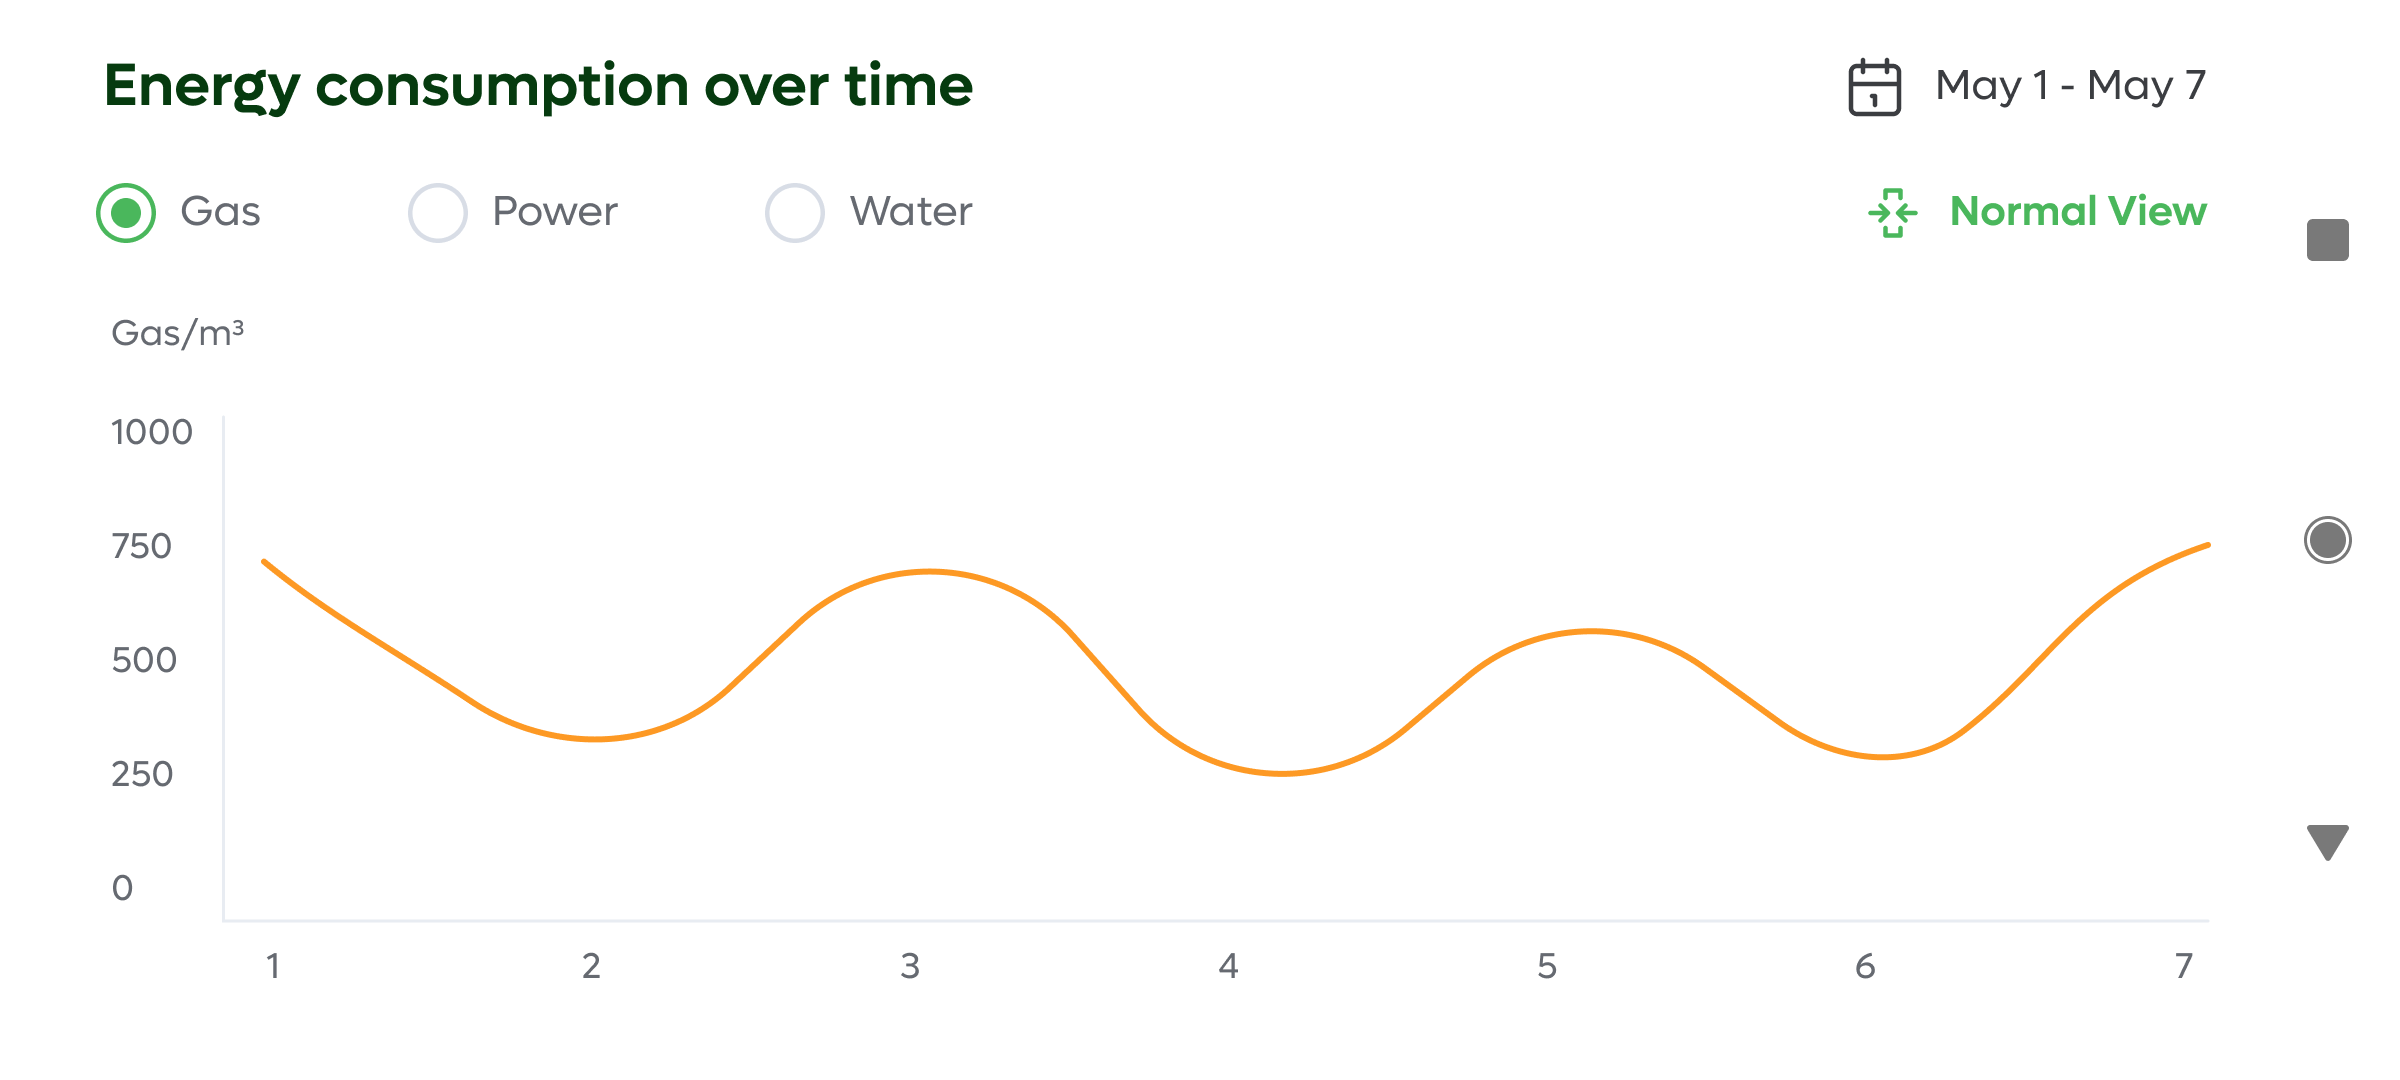Switch to Normal View
The image size is (2400, 1080).
coord(2078,212)
